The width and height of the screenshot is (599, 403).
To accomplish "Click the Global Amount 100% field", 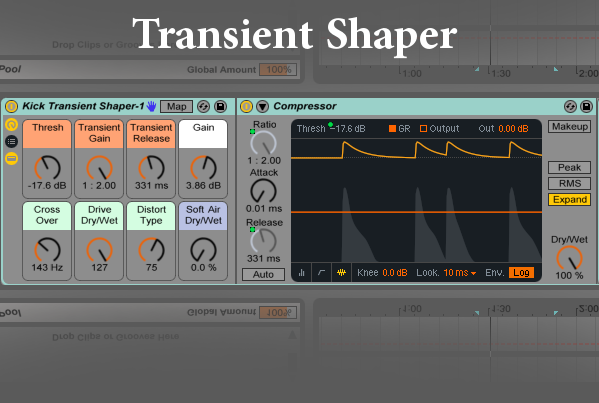I will pos(278,70).
